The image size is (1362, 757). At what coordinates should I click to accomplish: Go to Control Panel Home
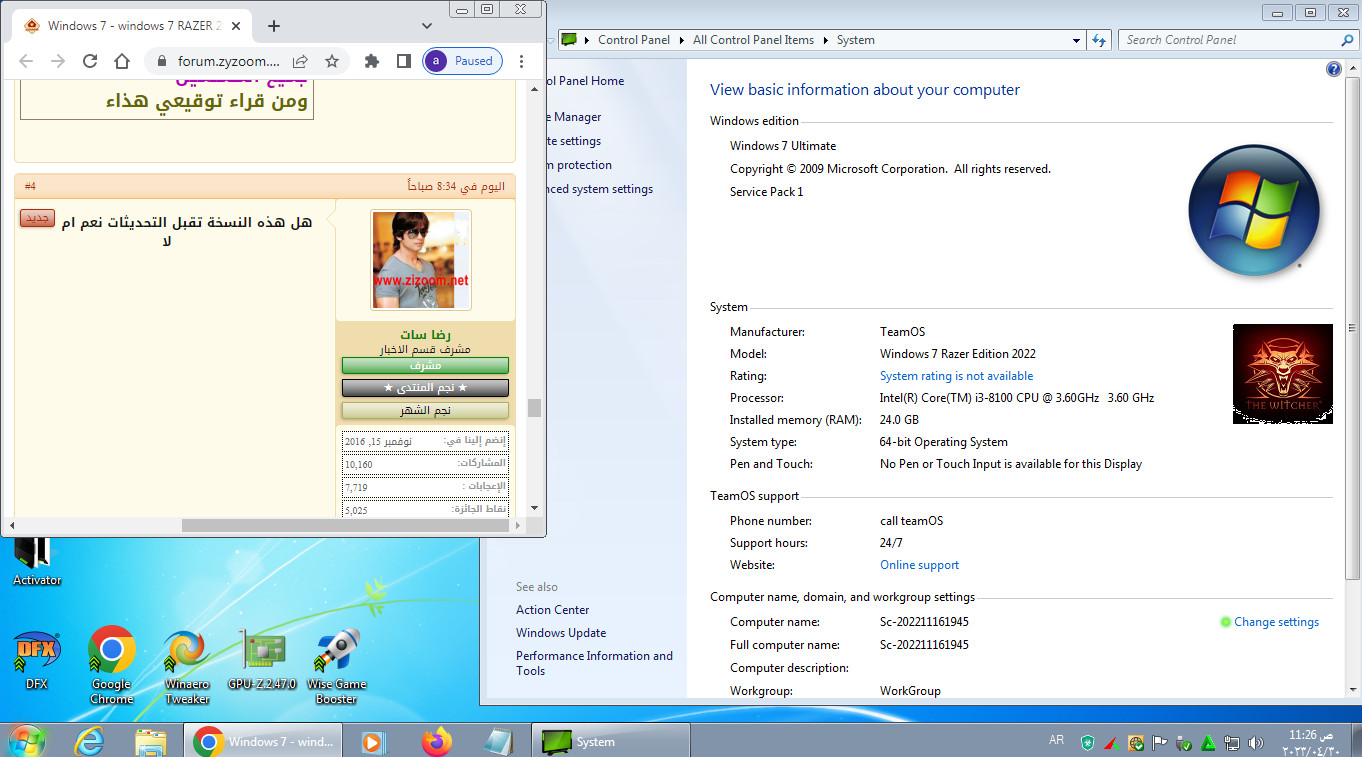coord(586,81)
